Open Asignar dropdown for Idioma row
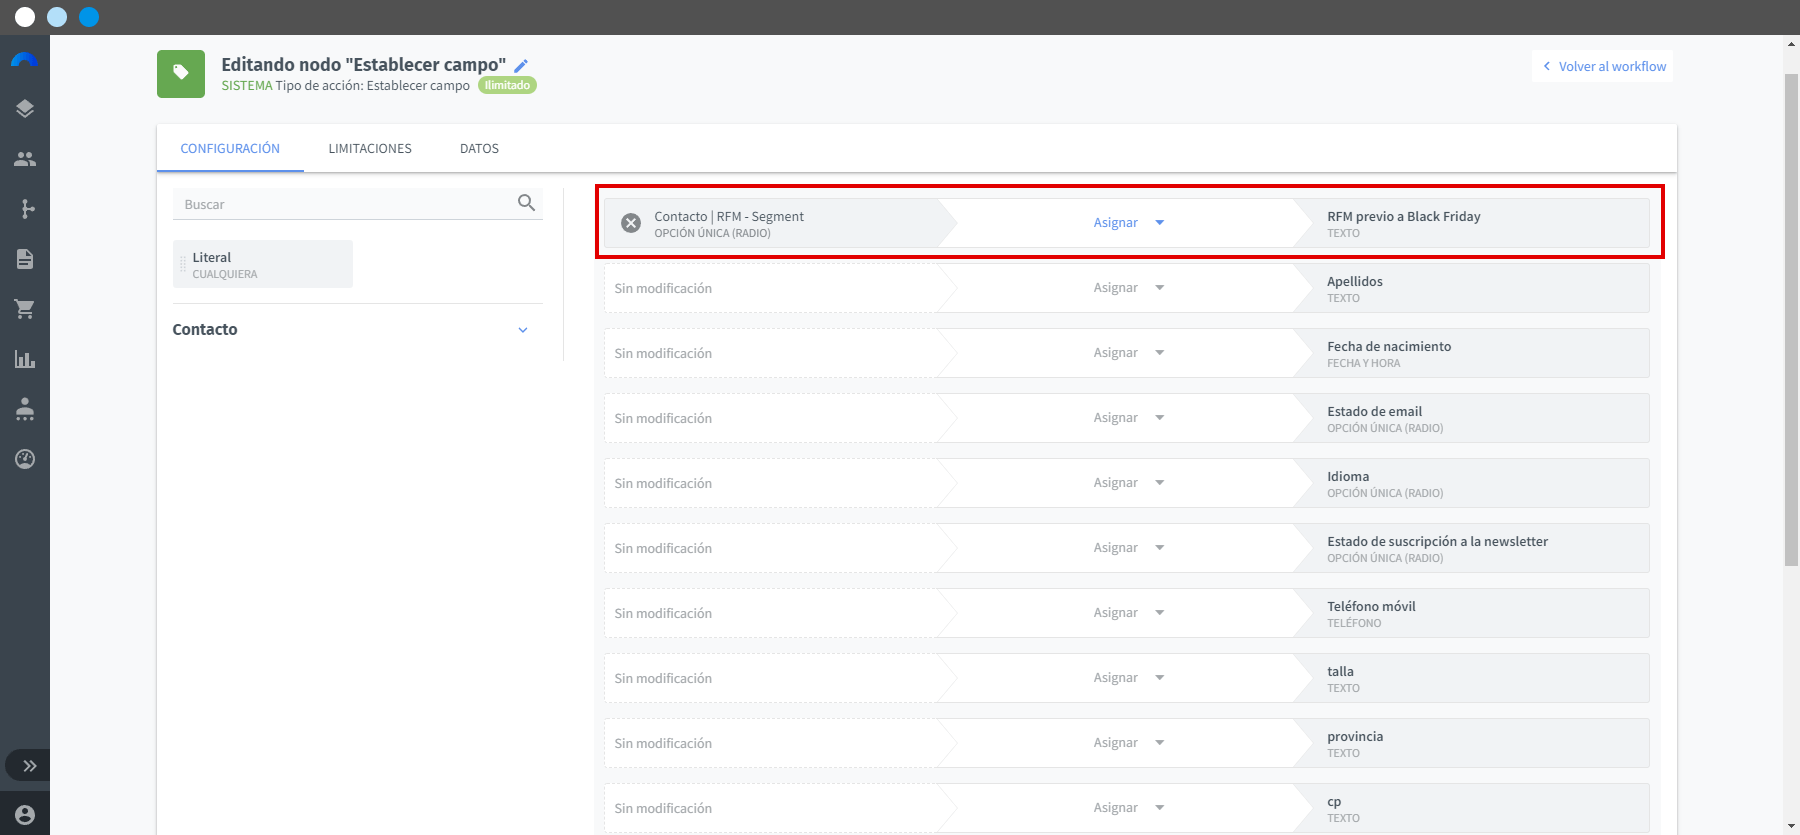 (x=1128, y=483)
